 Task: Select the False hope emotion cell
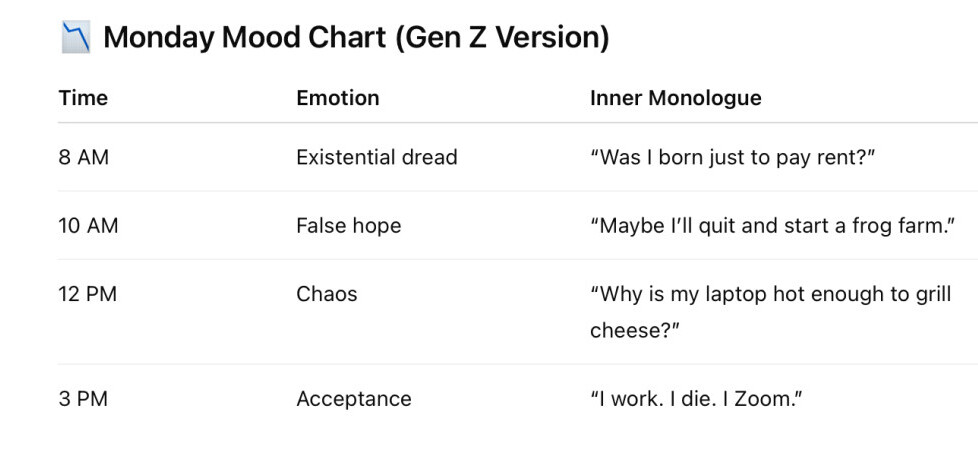348,226
